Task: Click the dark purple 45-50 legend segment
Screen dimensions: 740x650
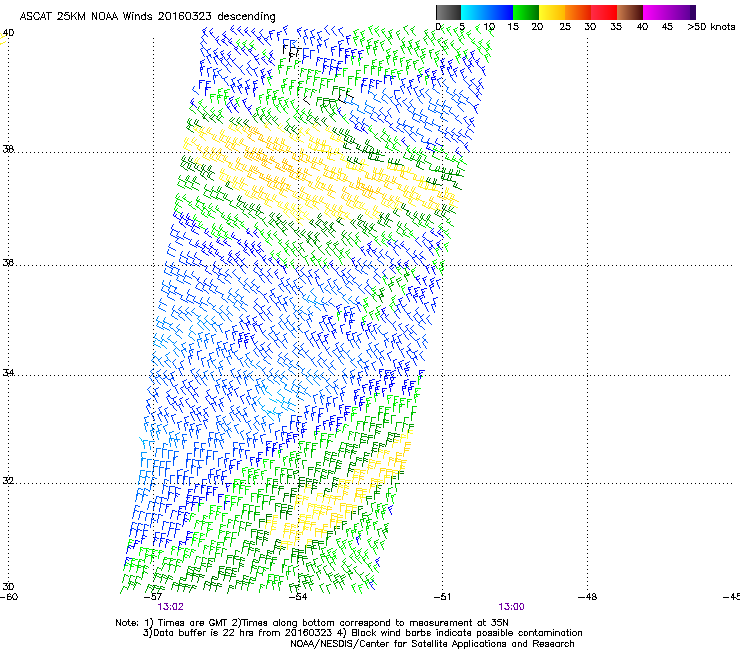Action: tap(682, 12)
